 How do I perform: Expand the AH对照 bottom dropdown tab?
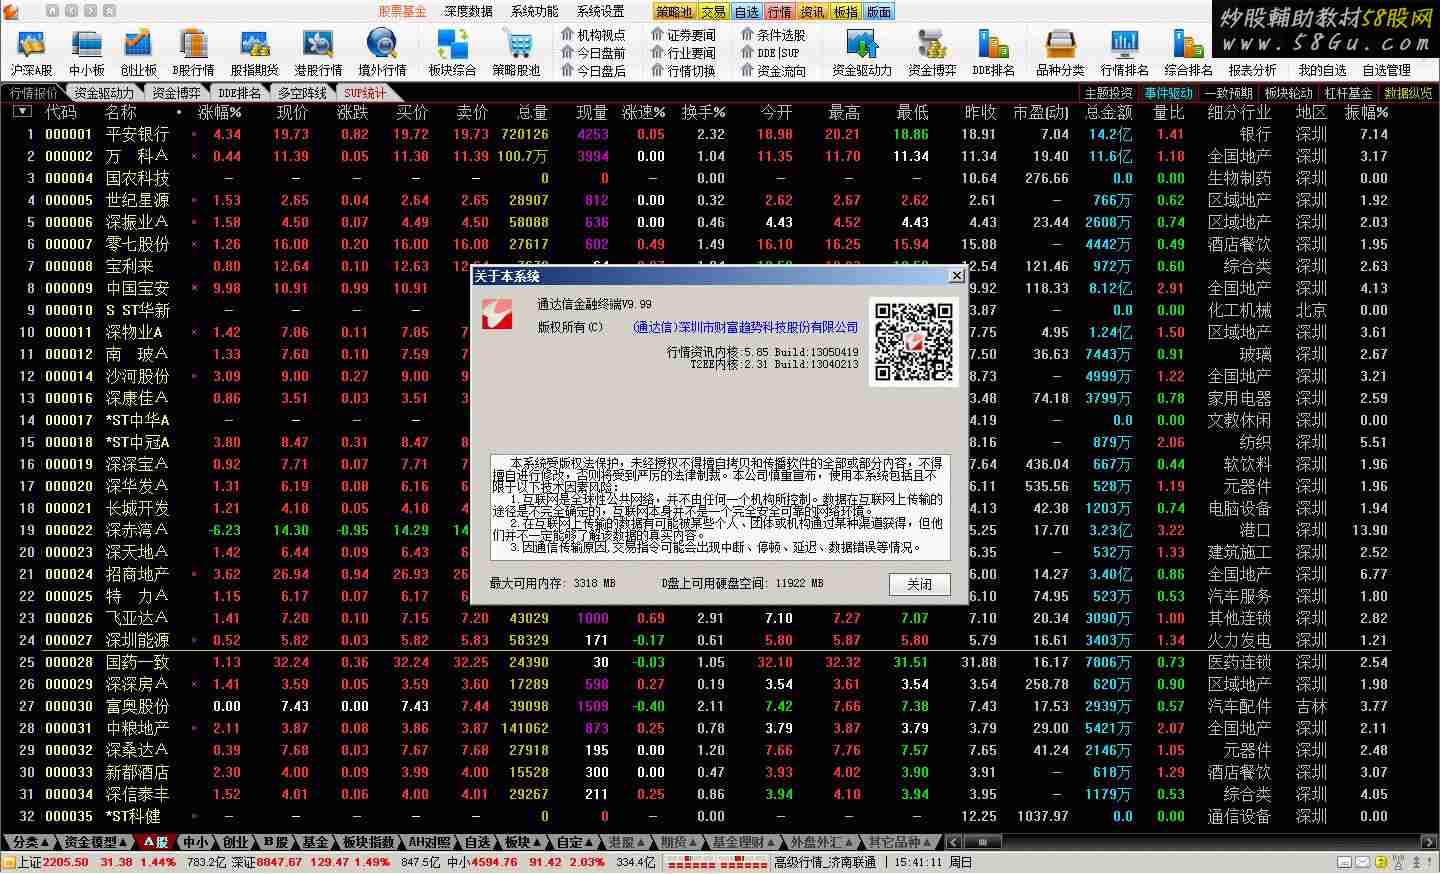[430, 842]
